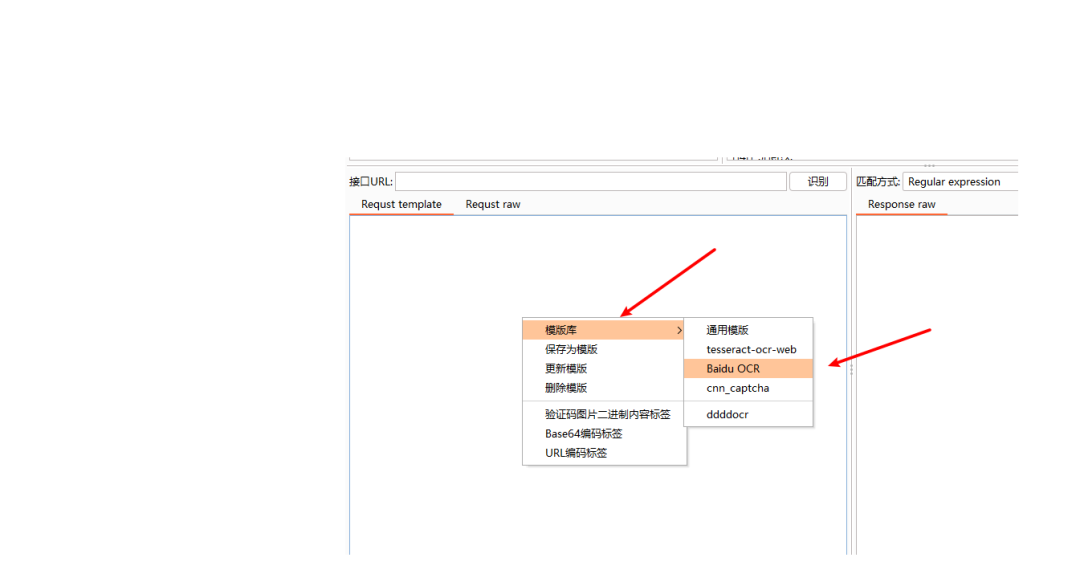1080x582 pixels.
Task: Insert the "URL编码标签" tag
Action: click(578, 452)
